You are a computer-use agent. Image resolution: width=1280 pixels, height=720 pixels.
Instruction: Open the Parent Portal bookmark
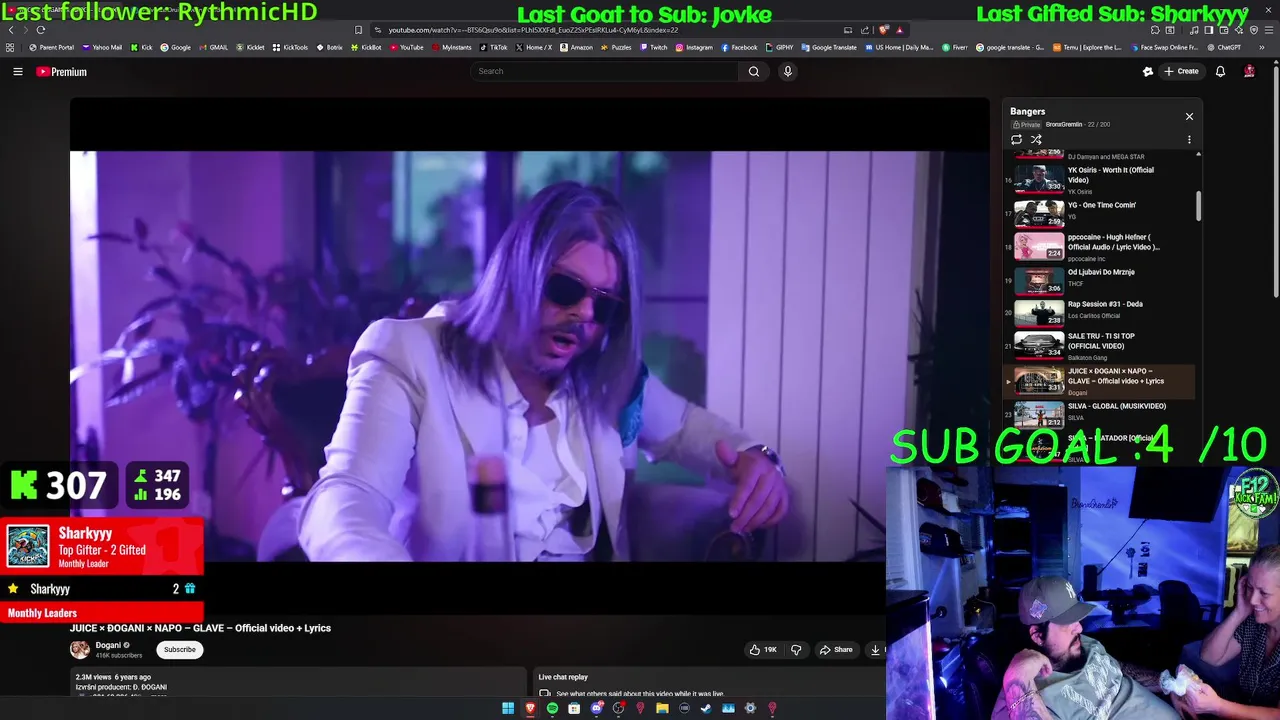click(x=52, y=47)
